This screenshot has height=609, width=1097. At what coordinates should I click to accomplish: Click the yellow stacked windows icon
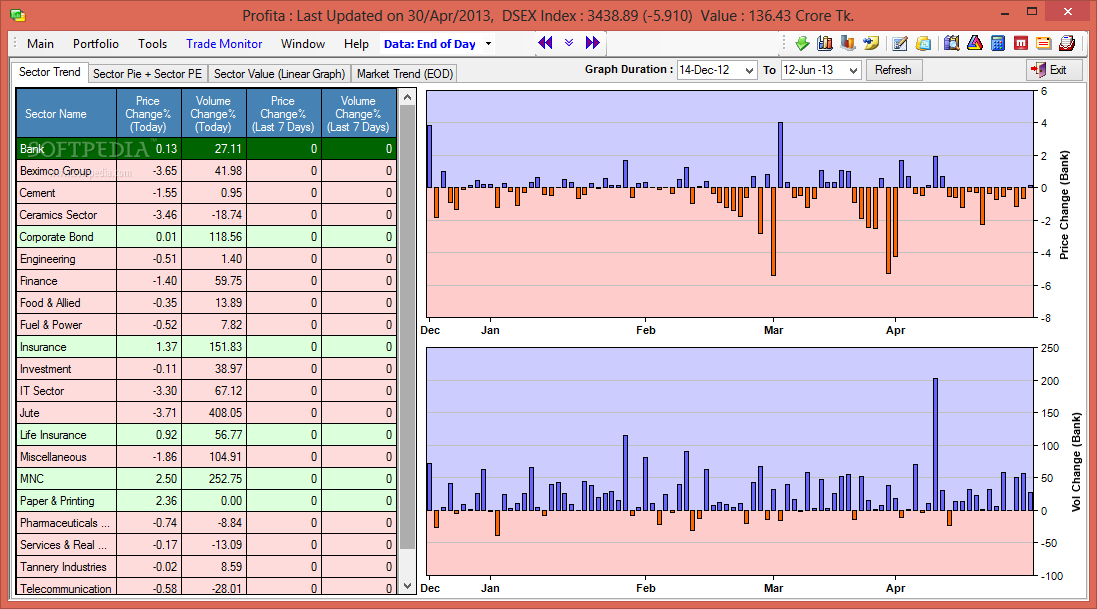tap(923, 43)
